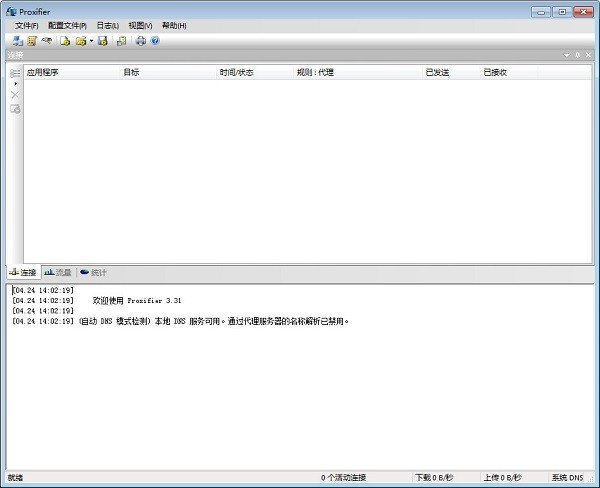
Task: Click the list view icon in connections sidebar
Action: (15, 73)
